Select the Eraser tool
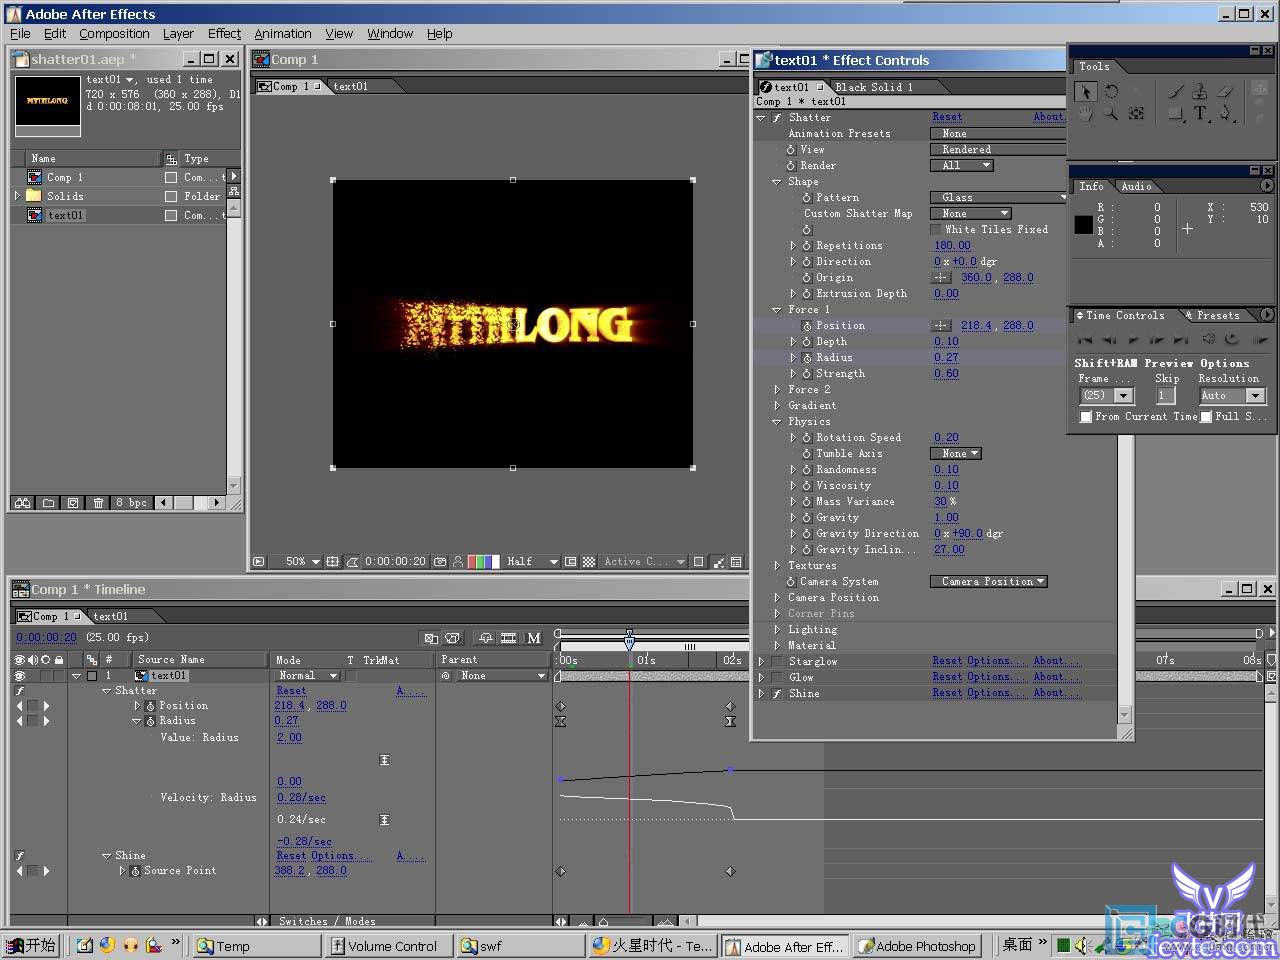 pyautogui.click(x=1225, y=92)
